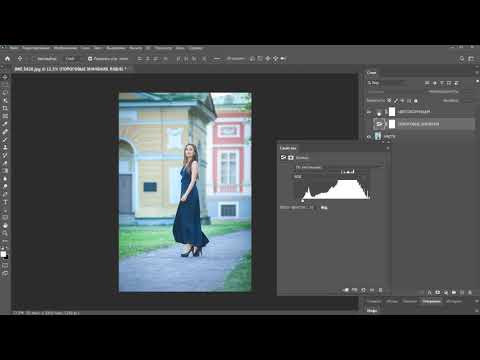Select the Crop tool in toolbar
The image size is (480, 360).
pos(5,108)
